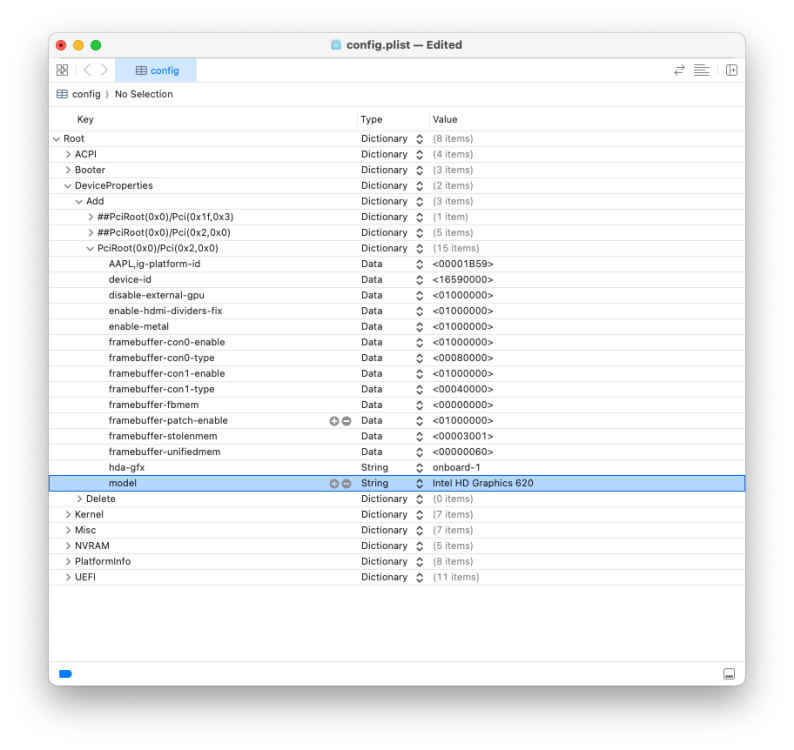Expand ##PciRoot(0x0)/Pci(0x2,0x0) entry
The image size is (794, 750).
pyautogui.click(x=91, y=233)
